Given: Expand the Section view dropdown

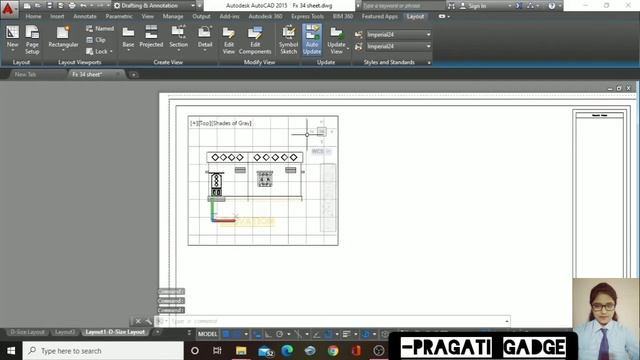Looking at the screenshot, I should (179, 50).
